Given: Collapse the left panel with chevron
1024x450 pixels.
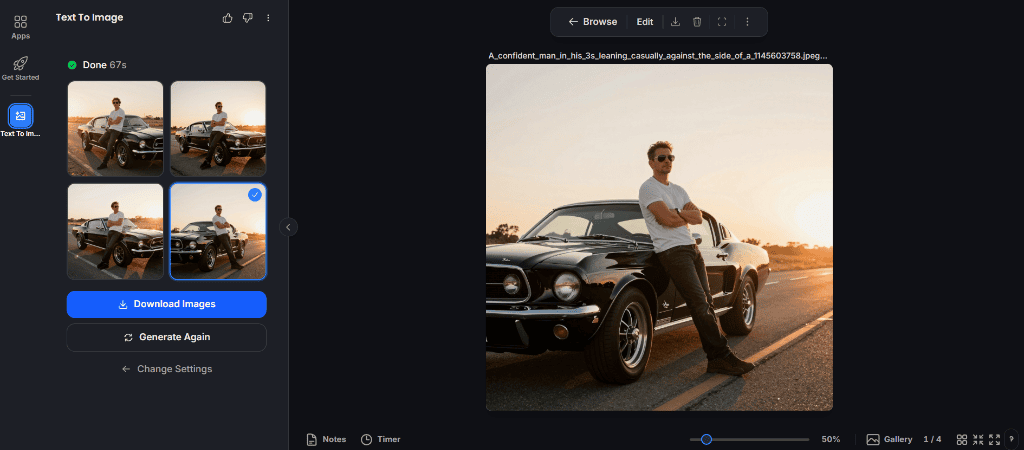Looking at the screenshot, I should 288,227.
